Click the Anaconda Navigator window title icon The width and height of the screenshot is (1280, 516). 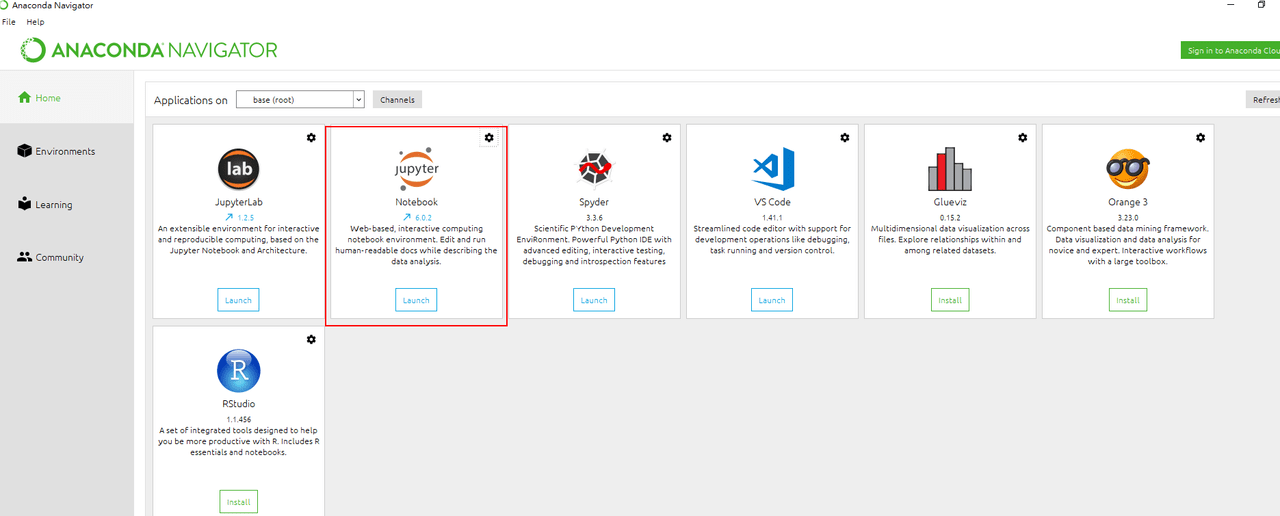(5, 5)
